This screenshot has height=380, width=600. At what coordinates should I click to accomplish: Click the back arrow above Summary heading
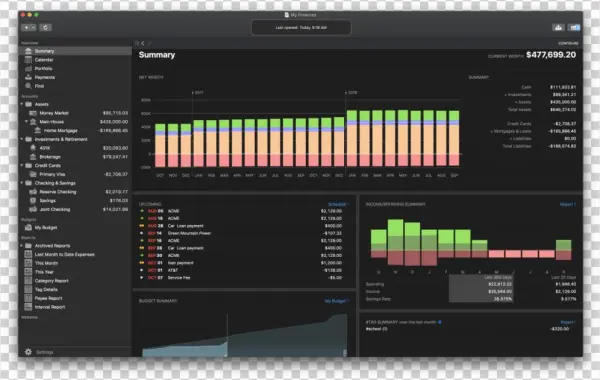[143, 43]
